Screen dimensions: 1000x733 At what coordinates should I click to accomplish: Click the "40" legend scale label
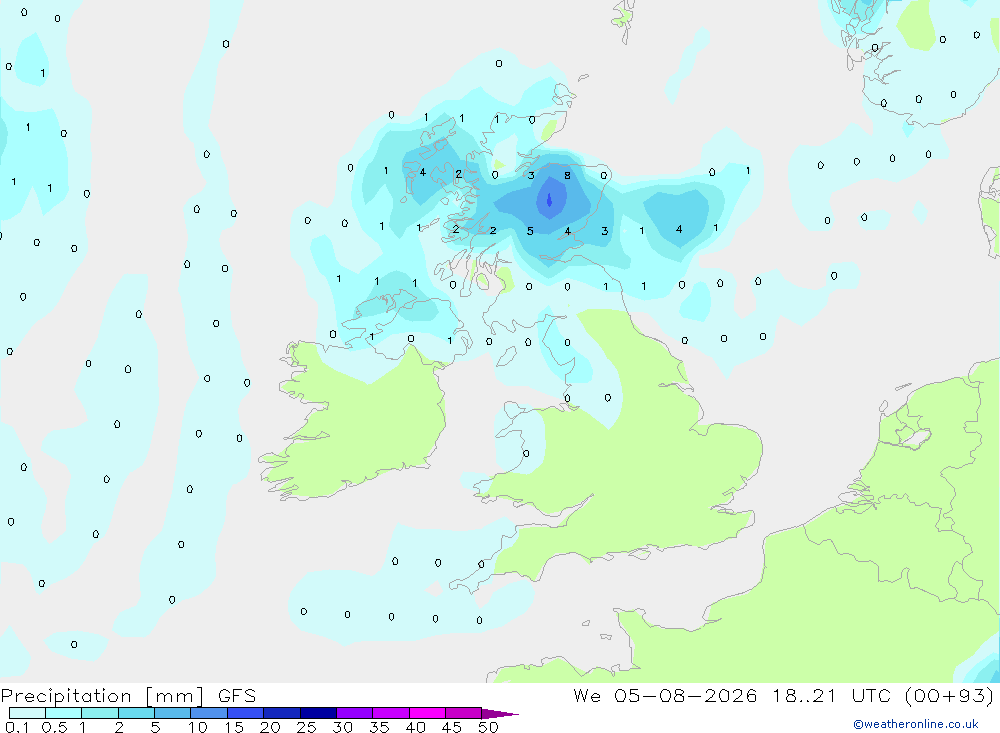coord(416,727)
